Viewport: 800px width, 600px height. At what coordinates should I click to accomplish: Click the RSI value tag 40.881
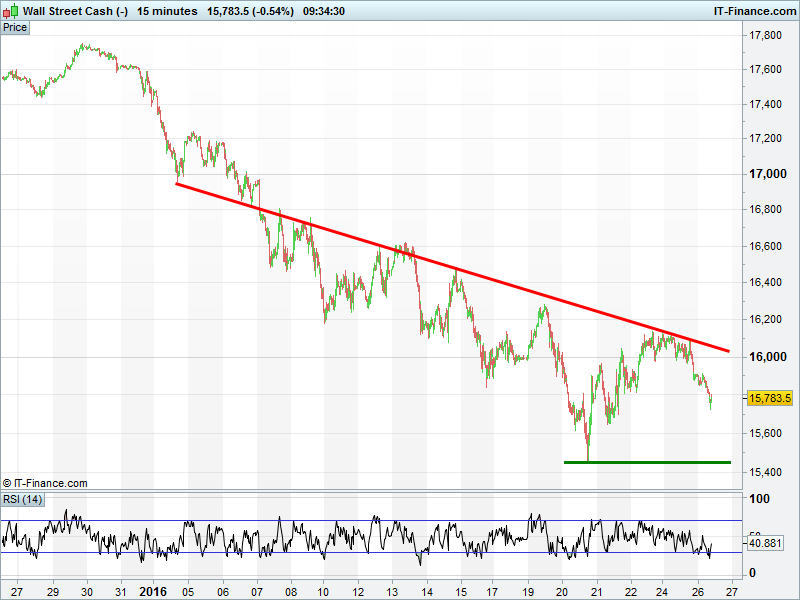764,543
